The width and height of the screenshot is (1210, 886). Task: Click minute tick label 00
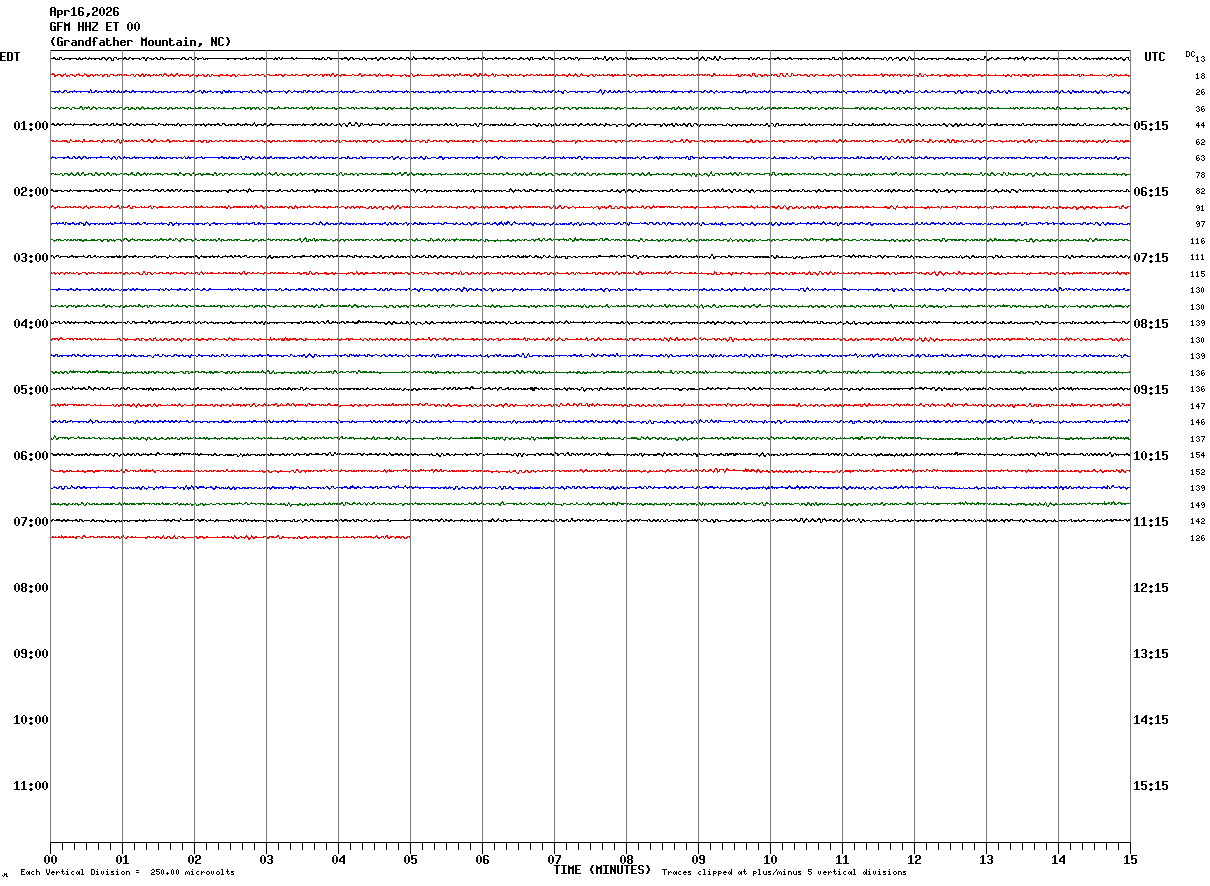pyautogui.click(x=50, y=860)
